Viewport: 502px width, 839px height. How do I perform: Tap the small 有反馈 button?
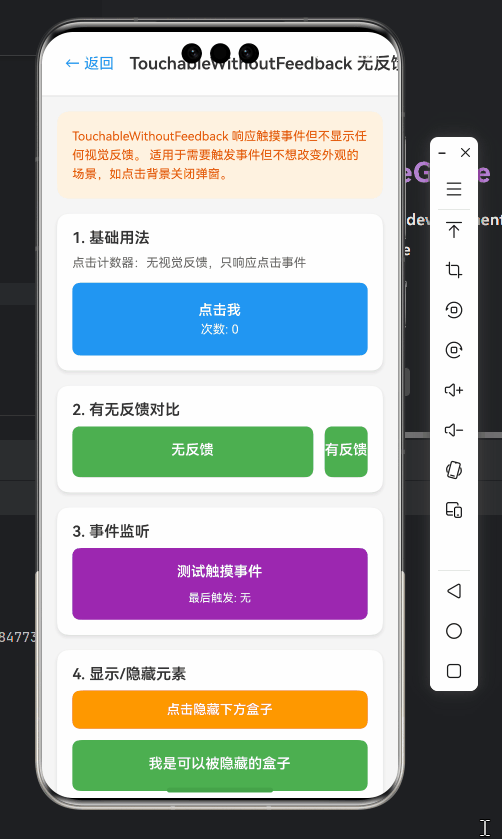coord(346,452)
